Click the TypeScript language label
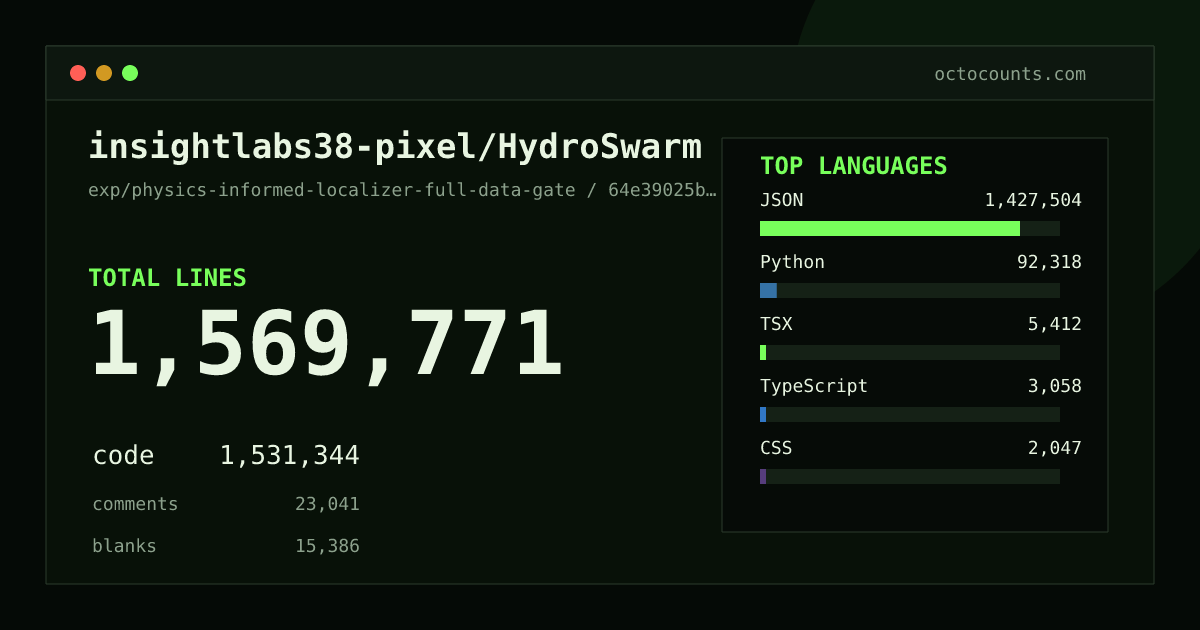The width and height of the screenshot is (1200, 630). 814,386
